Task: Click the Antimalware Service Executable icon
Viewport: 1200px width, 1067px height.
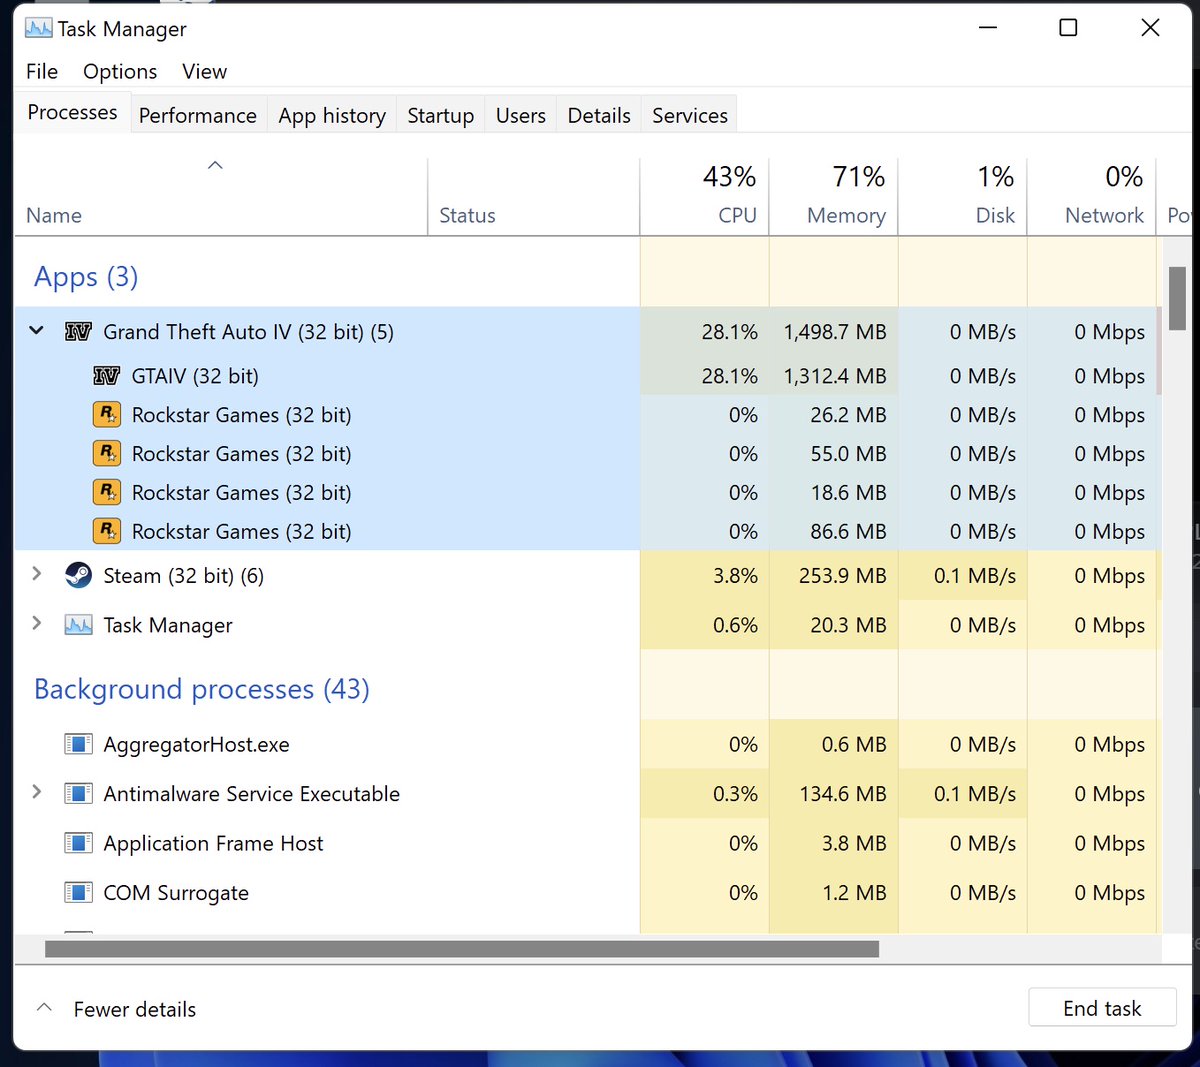Action: pyautogui.click(x=78, y=794)
